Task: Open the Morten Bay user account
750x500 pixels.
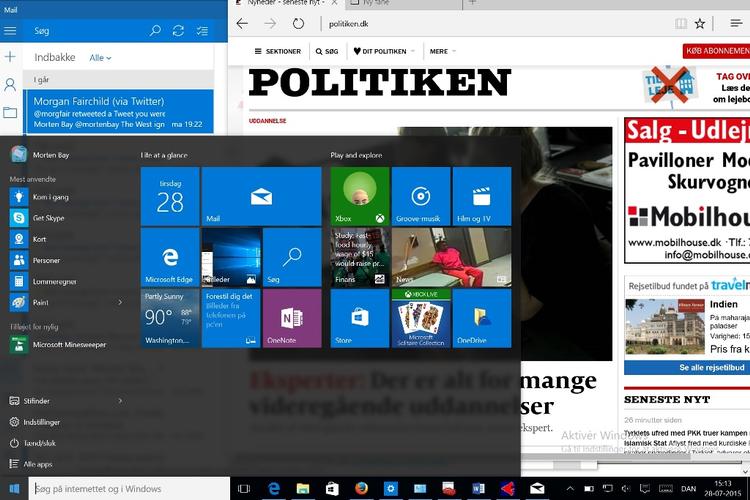Action: pyautogui.click(x=40, y=155)
